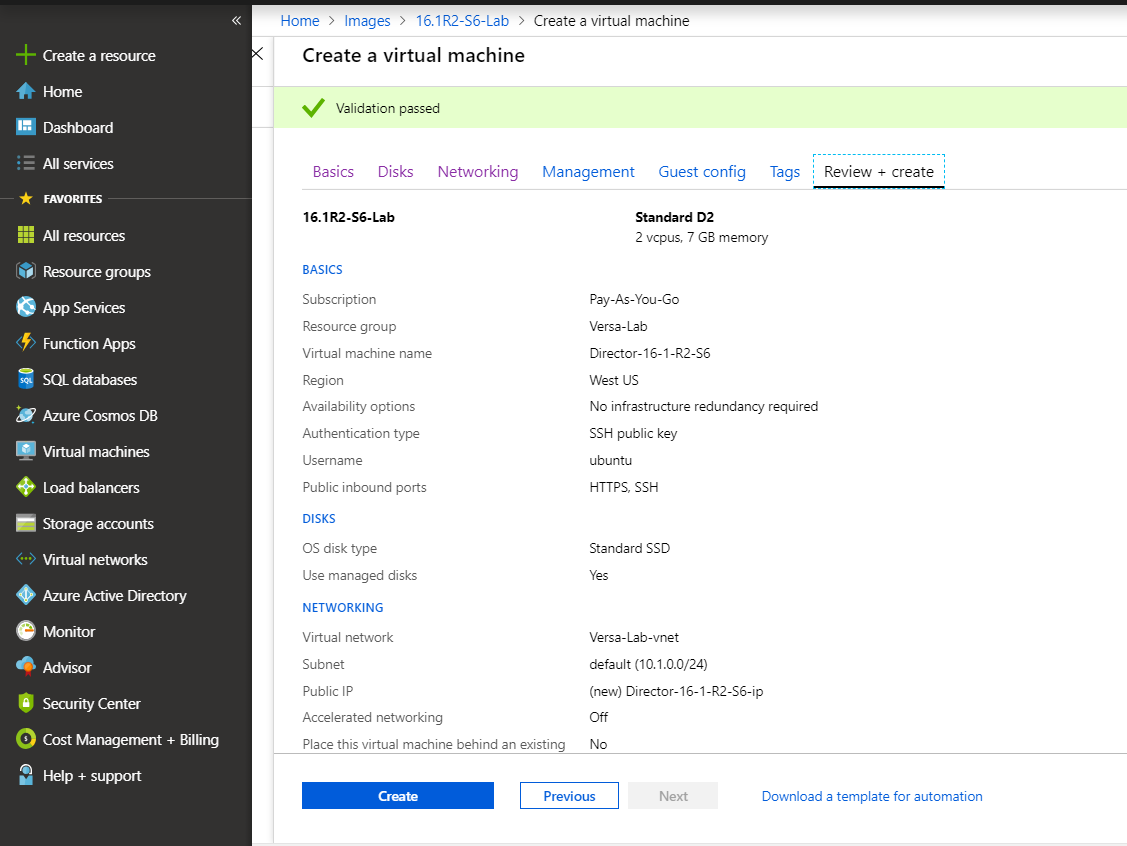Click the Virtual machines label in sidebar
The width and height of the screenshot is (1127, 846).
click(x=96, y=451)
